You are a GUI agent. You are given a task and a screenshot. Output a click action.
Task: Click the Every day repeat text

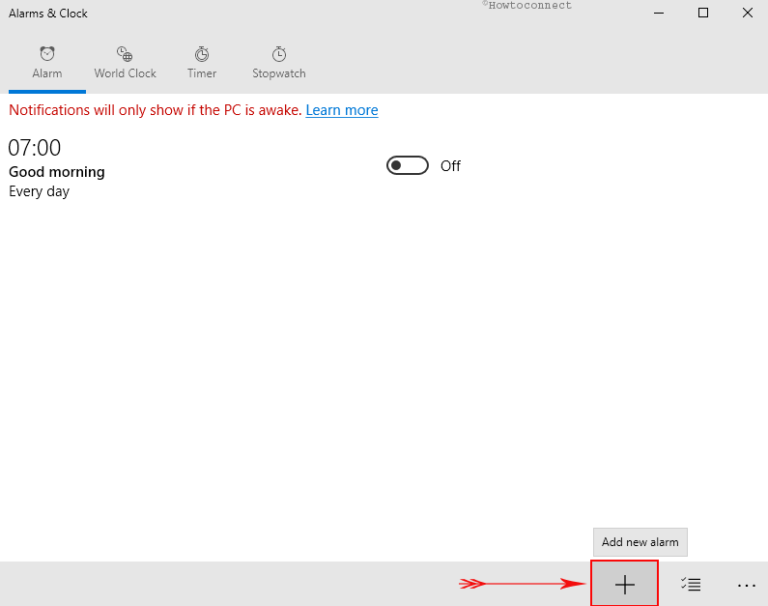coord(39,191)
